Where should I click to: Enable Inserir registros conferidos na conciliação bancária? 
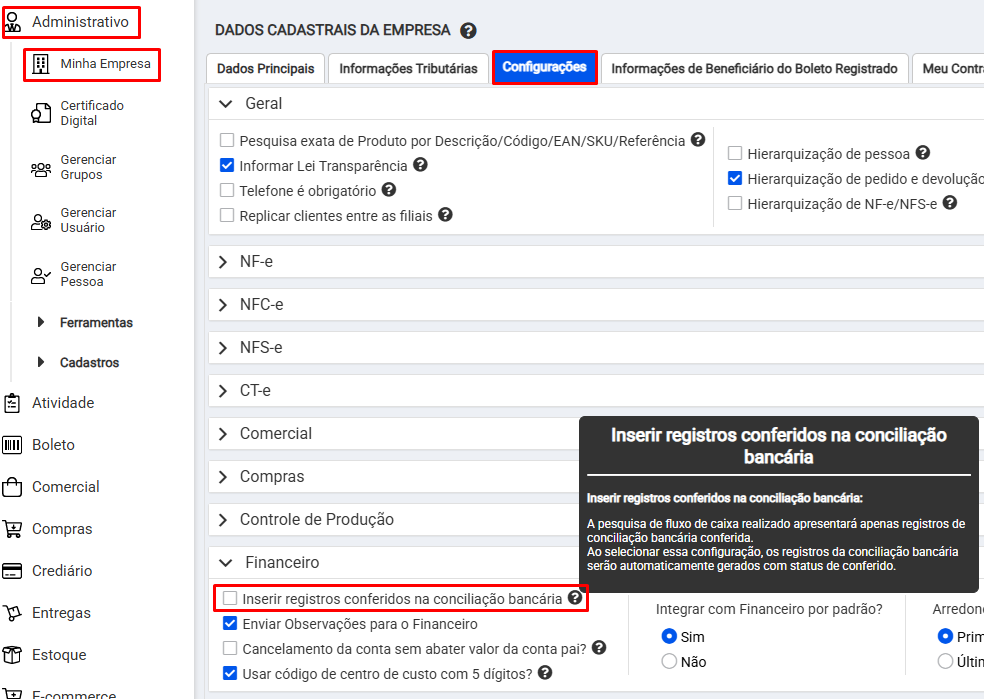[230, 599]
